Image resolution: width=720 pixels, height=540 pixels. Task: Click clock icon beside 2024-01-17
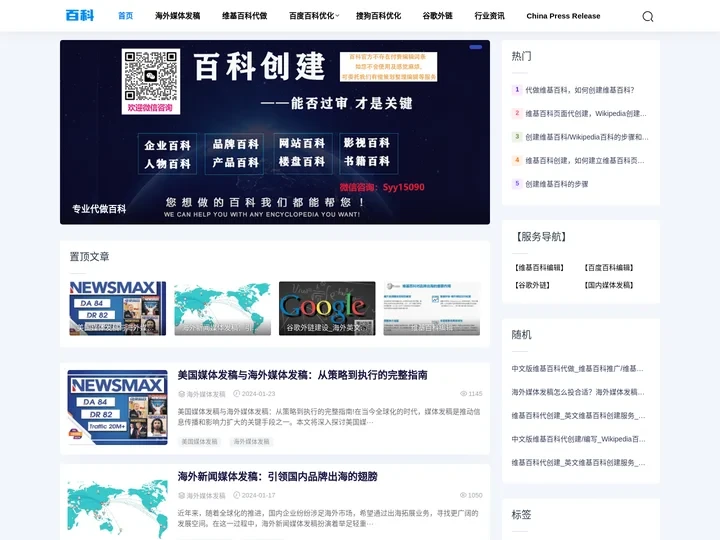tap(236, 495)
